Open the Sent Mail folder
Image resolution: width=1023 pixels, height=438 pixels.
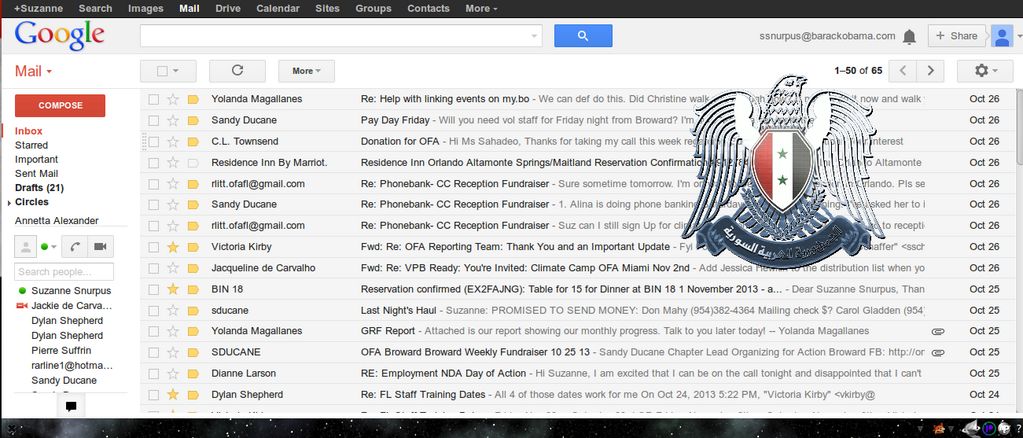[x=37, y=174]
